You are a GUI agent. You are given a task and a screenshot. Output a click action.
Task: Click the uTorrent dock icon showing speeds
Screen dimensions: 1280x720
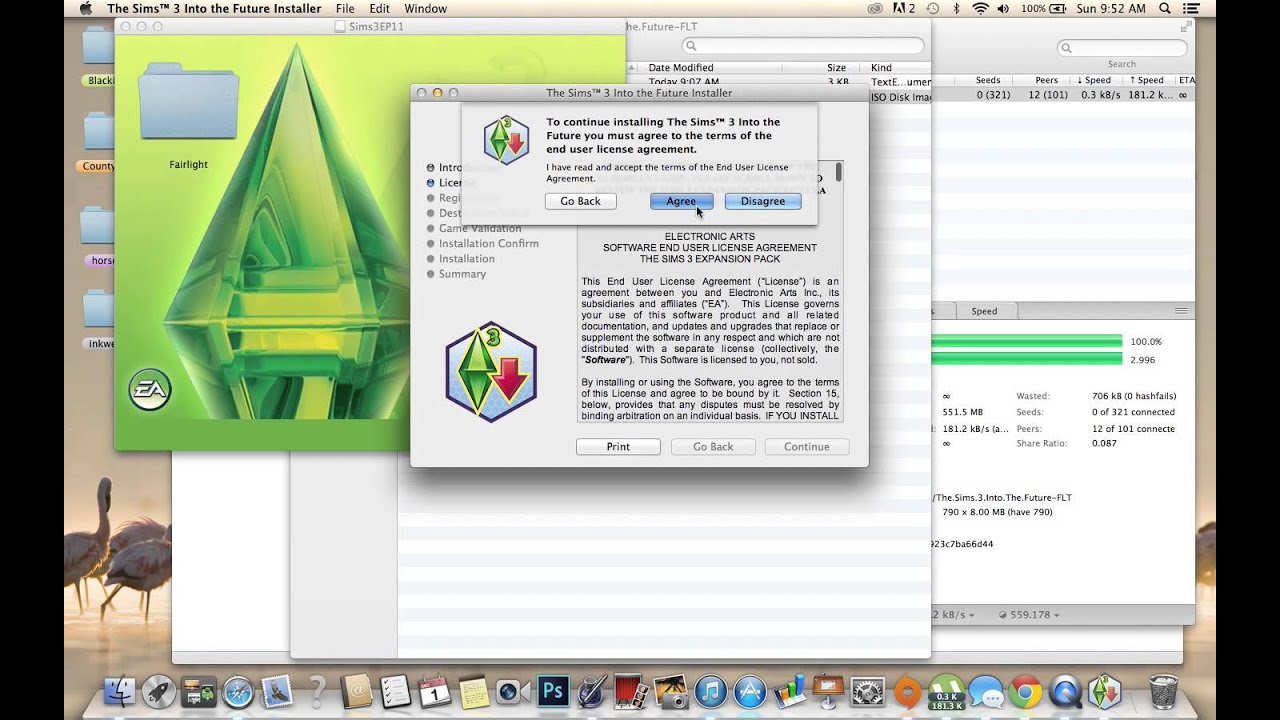946,692
